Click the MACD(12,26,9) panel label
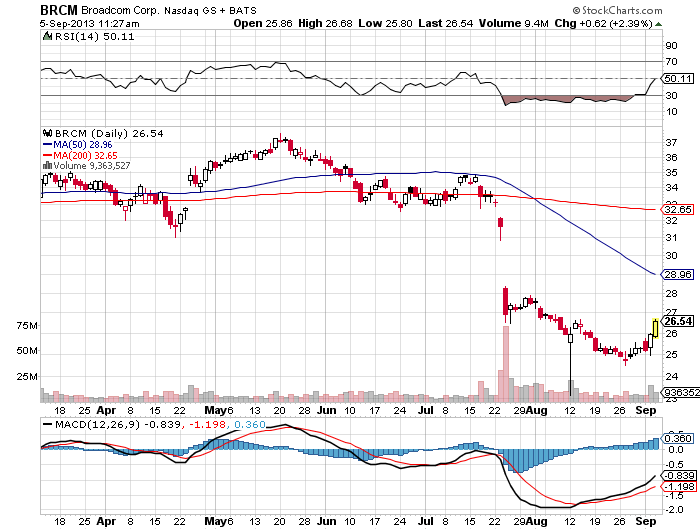 coord(96,424)
